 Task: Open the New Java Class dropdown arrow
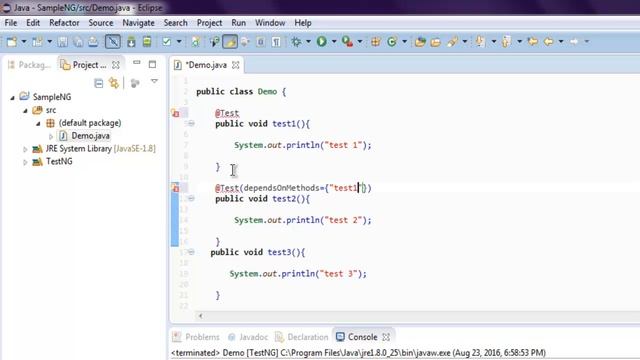click(x=404, y=41)
